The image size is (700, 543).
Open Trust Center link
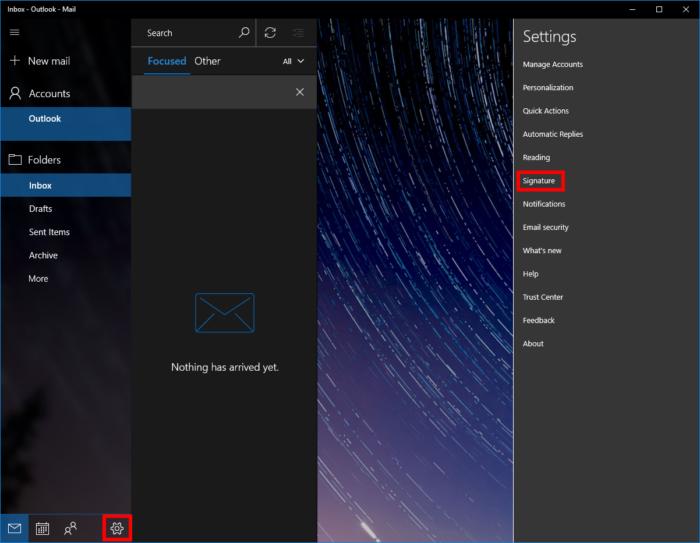pyautogui.click(x=542, y=297)
